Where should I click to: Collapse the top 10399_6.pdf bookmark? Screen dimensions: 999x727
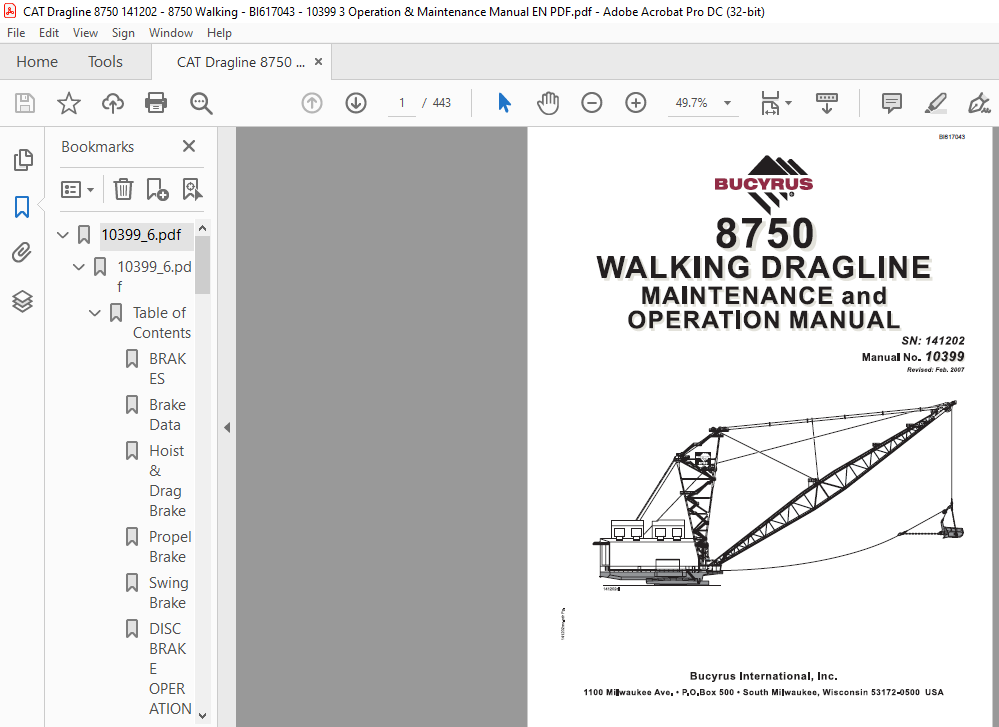pos(62,235)
